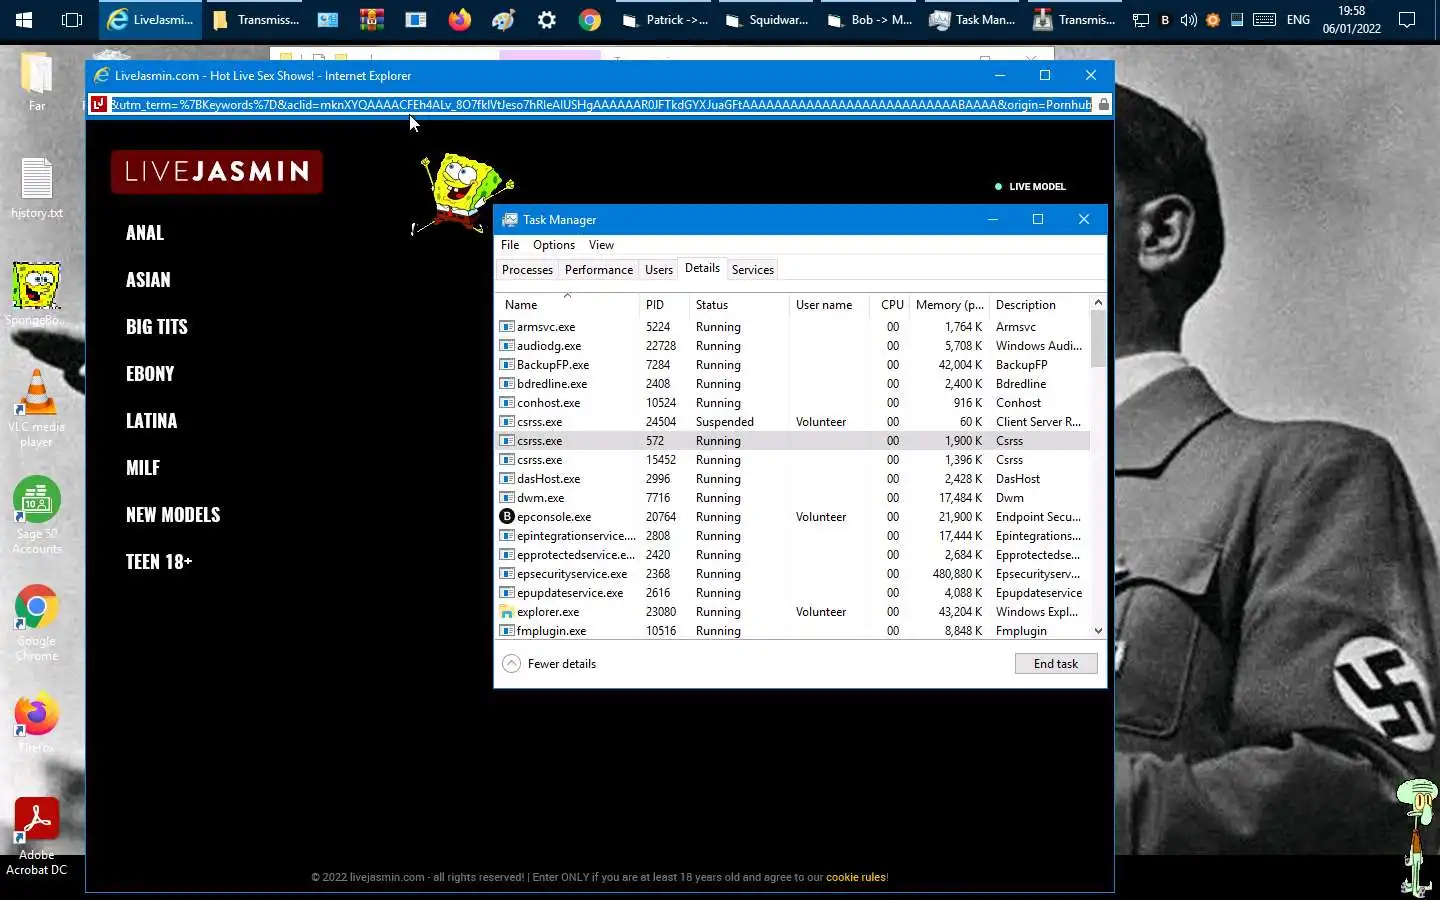The image size is (1440, 900).
Task: Switch to the Bob taskbar window
Action: pos(869,19)
